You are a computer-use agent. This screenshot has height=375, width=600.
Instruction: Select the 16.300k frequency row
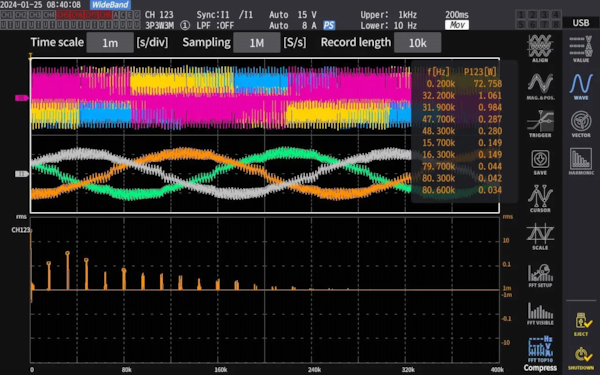pos(462,155)
